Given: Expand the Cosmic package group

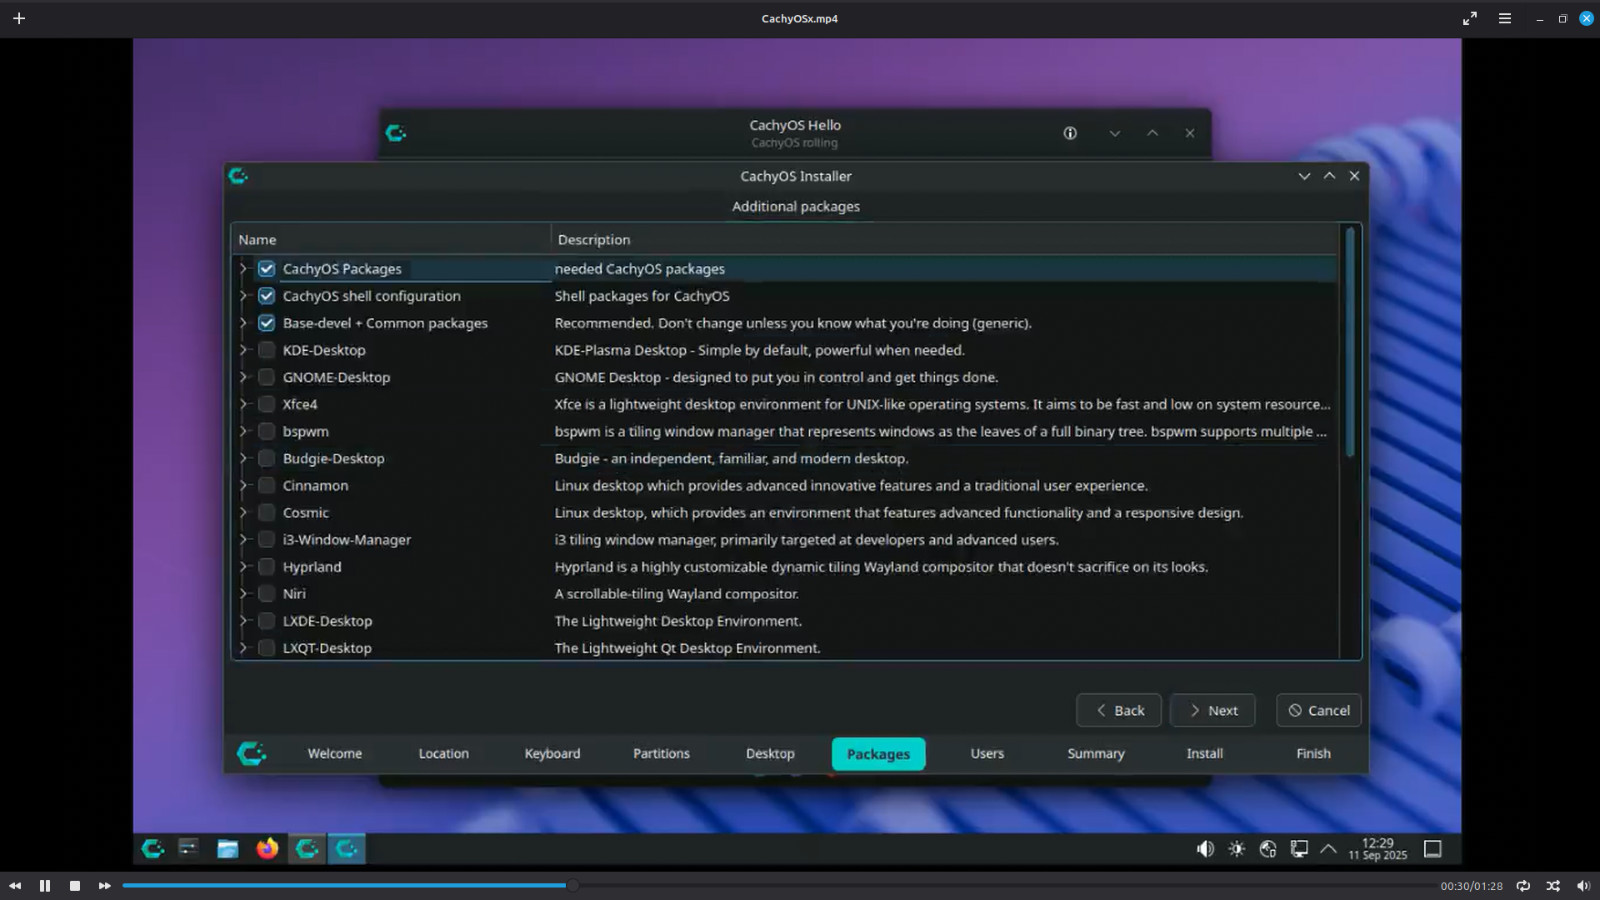Looking at the screenshot, I should coord(243,512).
